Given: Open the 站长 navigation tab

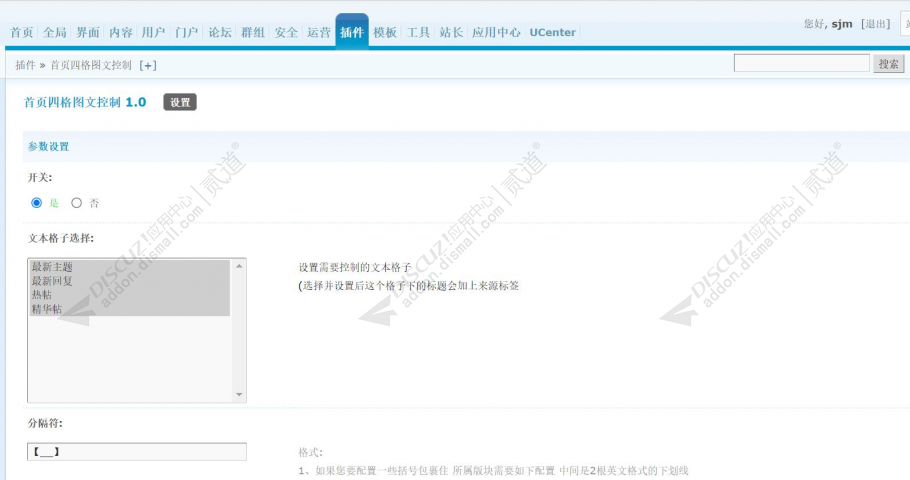Looking at the screenshot, I should pyautogui.click(x=451, y=33).
